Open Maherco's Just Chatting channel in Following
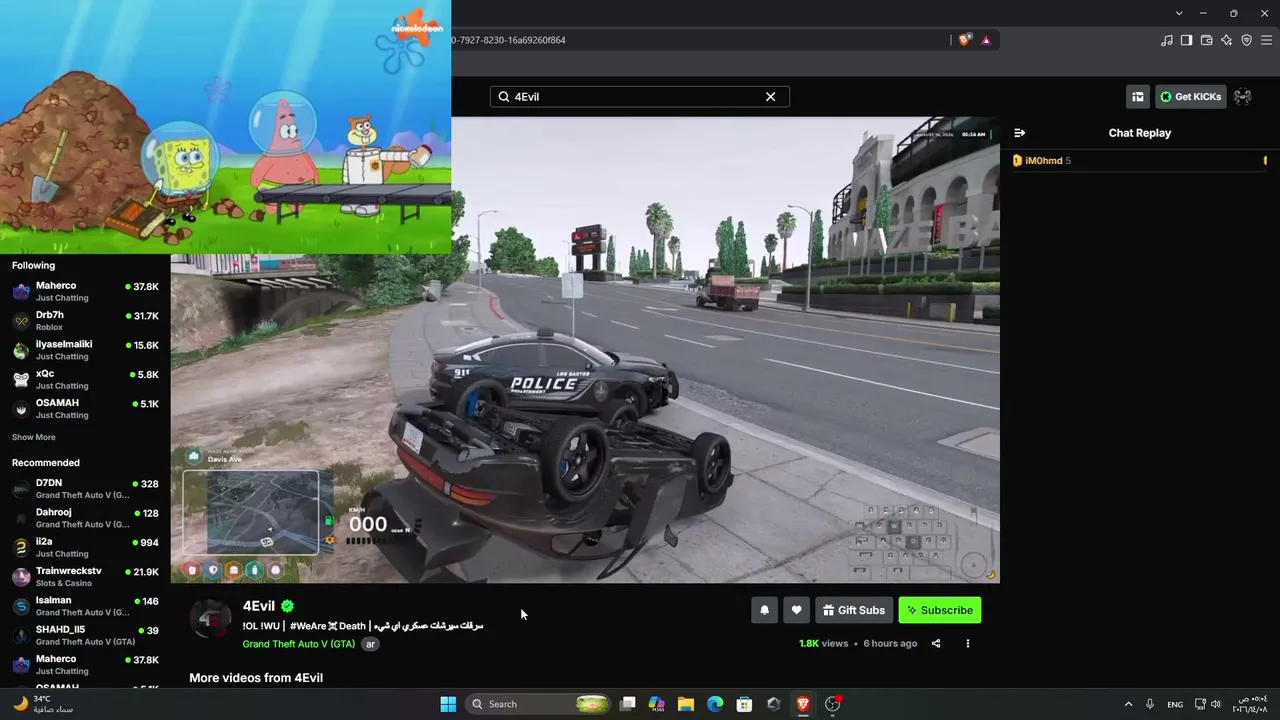Viewport: 1280px width, 720px height. pos(85,291)
